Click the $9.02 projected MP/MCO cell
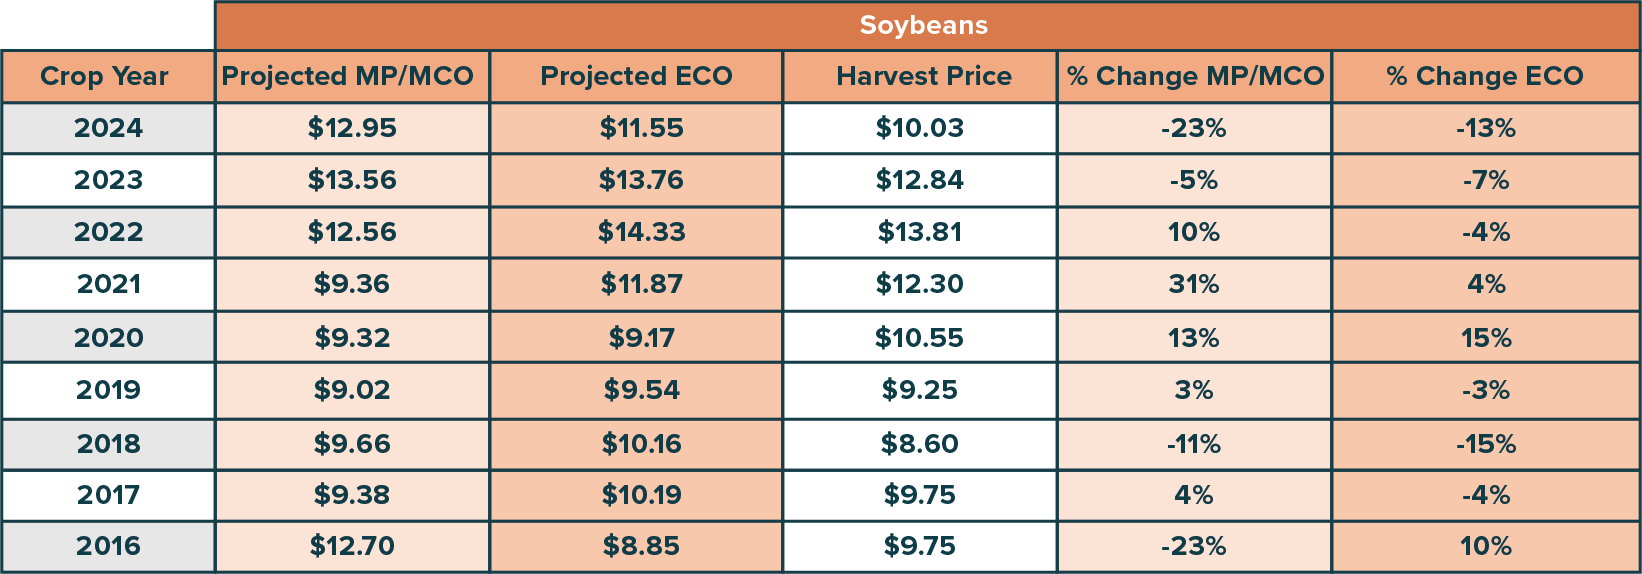1642x574 pixels. click(x=352, y=390)
